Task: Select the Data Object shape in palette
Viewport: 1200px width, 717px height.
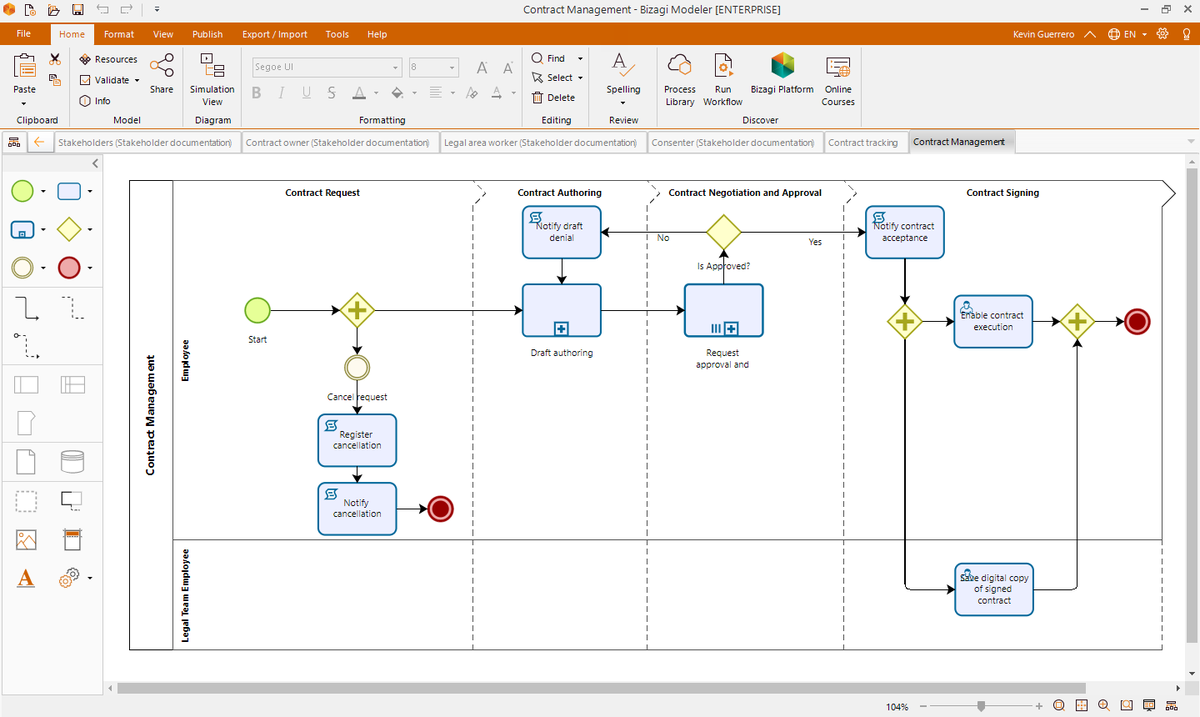Action: tap(26, 461)
